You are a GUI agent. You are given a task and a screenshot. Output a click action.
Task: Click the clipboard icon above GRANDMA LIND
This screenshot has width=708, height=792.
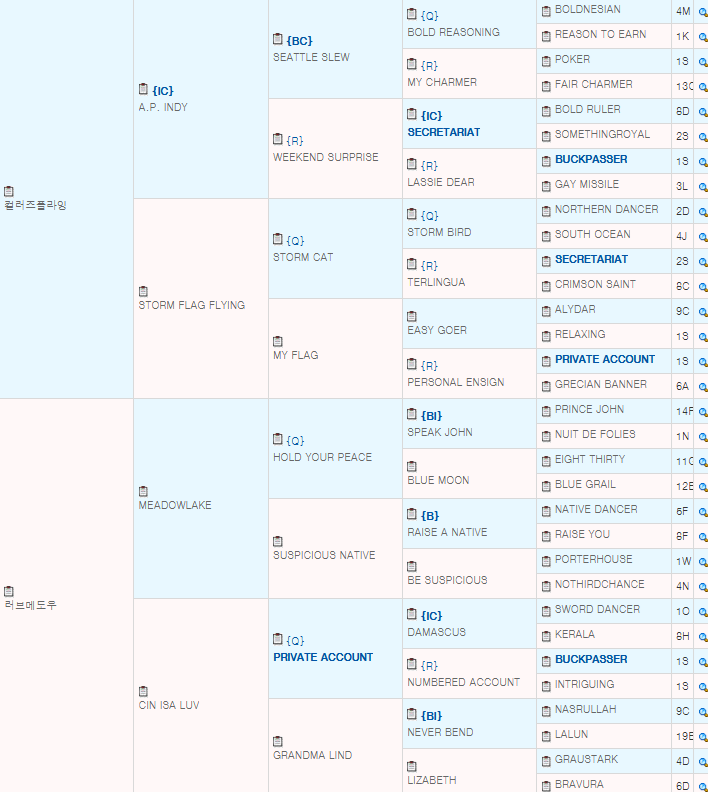pyautogui.click(x=277, y=741)
